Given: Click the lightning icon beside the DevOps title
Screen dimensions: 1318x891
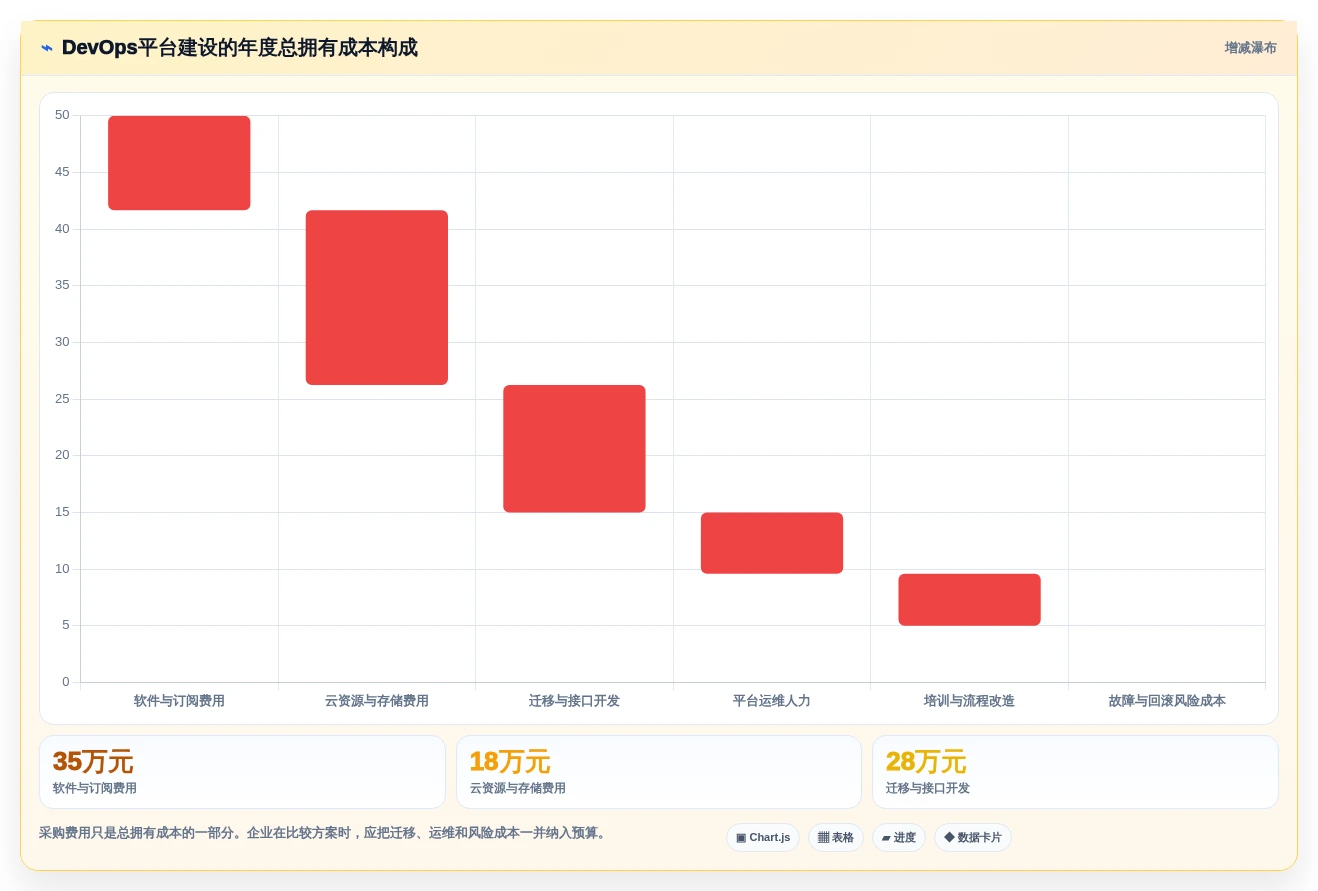Looking at the screenshot, I should click(x=47, y=48).
